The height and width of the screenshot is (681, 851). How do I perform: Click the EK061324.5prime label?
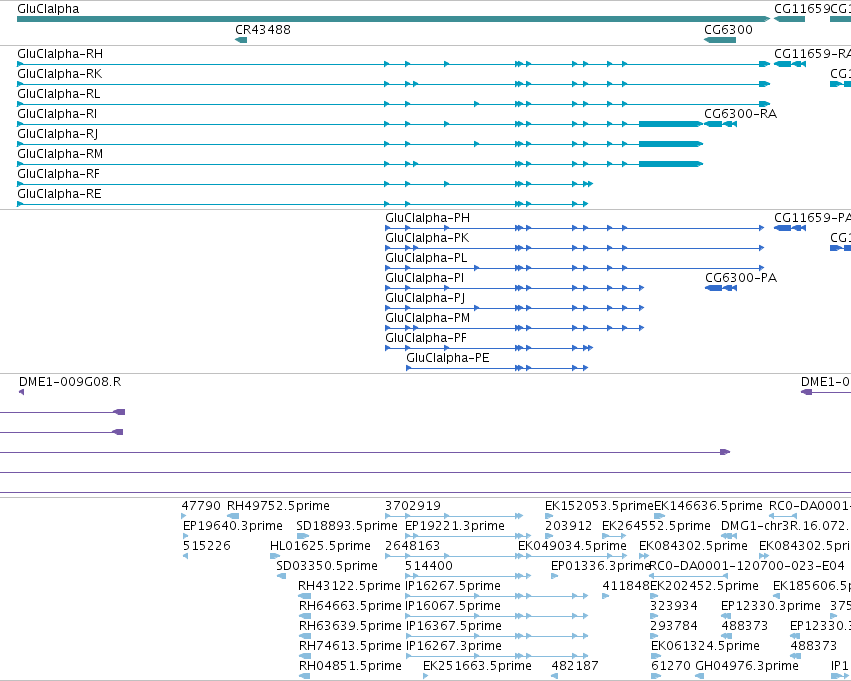(x=705, y=646)
